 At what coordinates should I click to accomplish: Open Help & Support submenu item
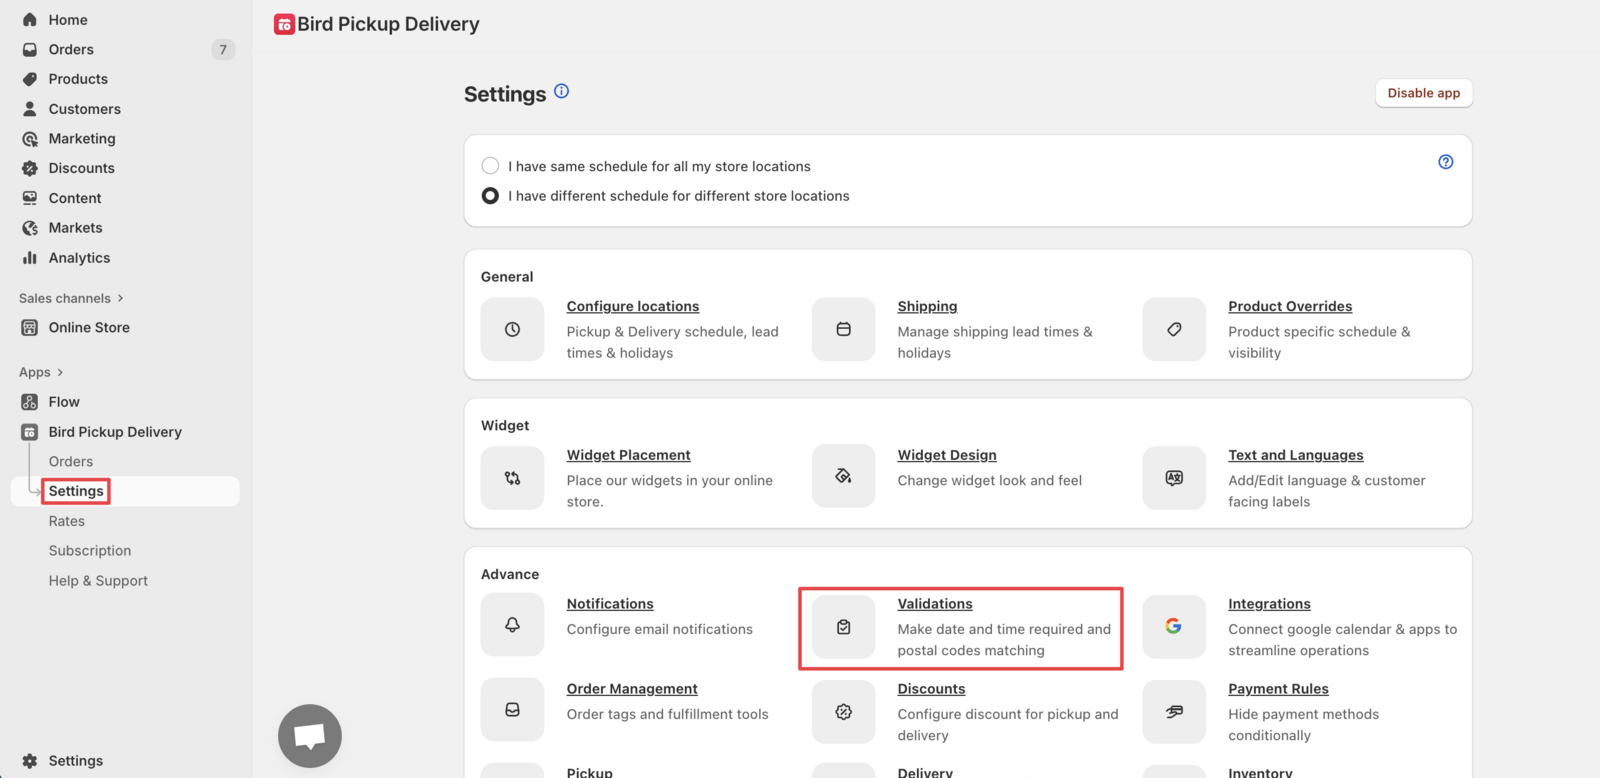coord(98,581)
